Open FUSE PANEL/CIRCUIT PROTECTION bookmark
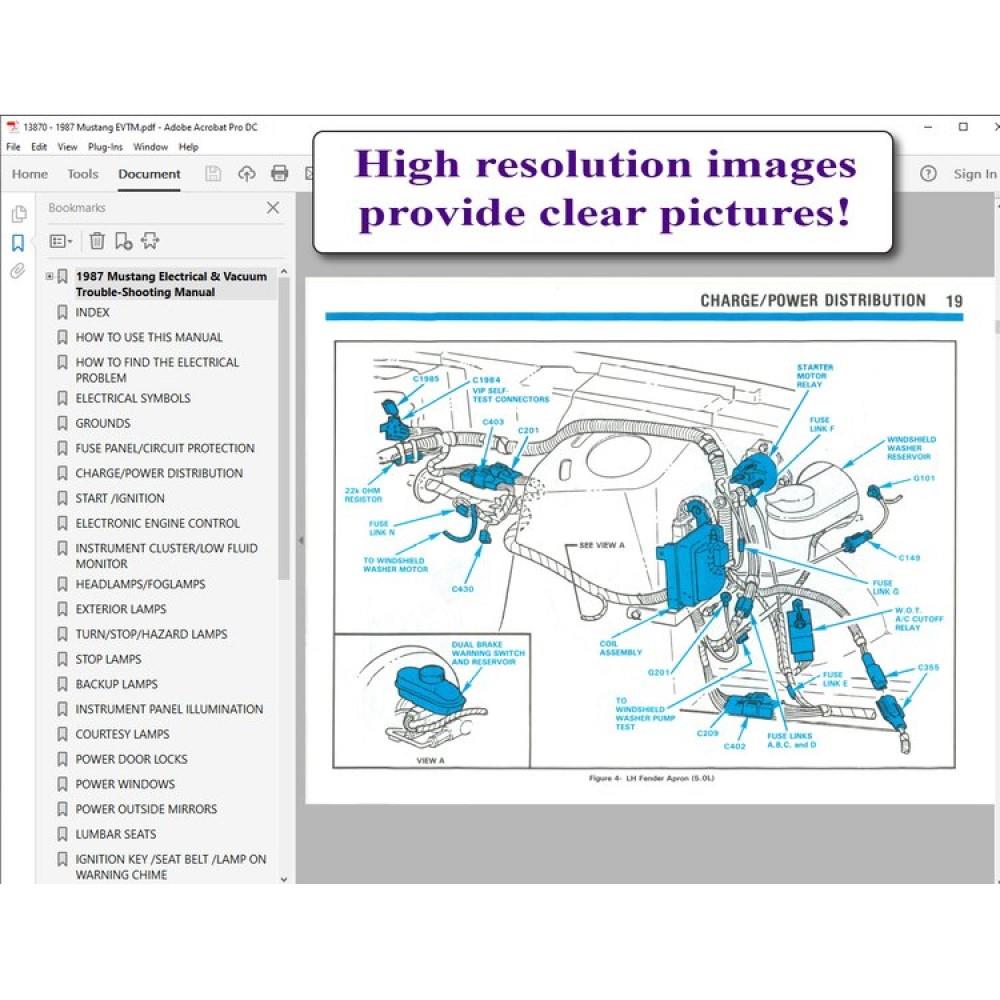The image size is (1000, 1000). [x=165, y=448]
